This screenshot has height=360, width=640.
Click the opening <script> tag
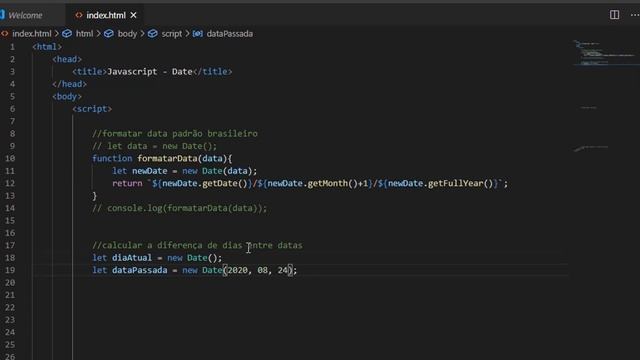pos(92,109)
